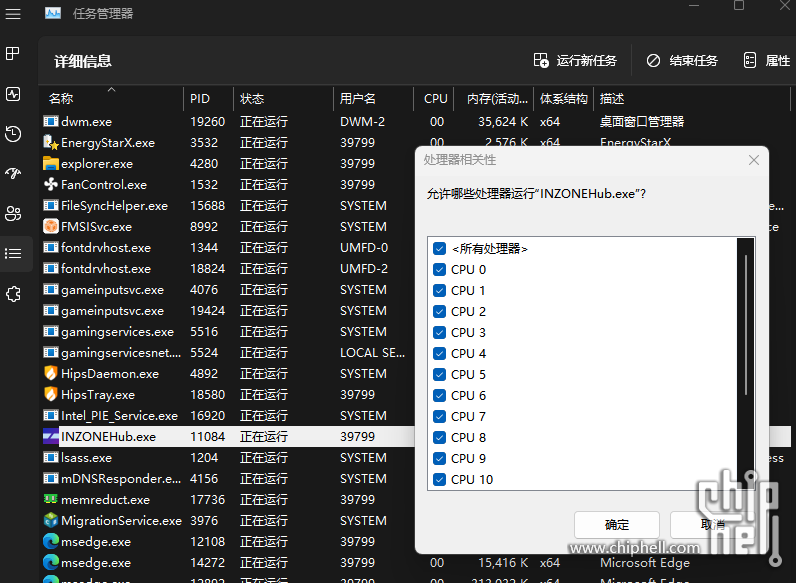Toggle the <所有处理器> checkbox
This screenshot has height=583, width=796.
click(x=440, y=249)
